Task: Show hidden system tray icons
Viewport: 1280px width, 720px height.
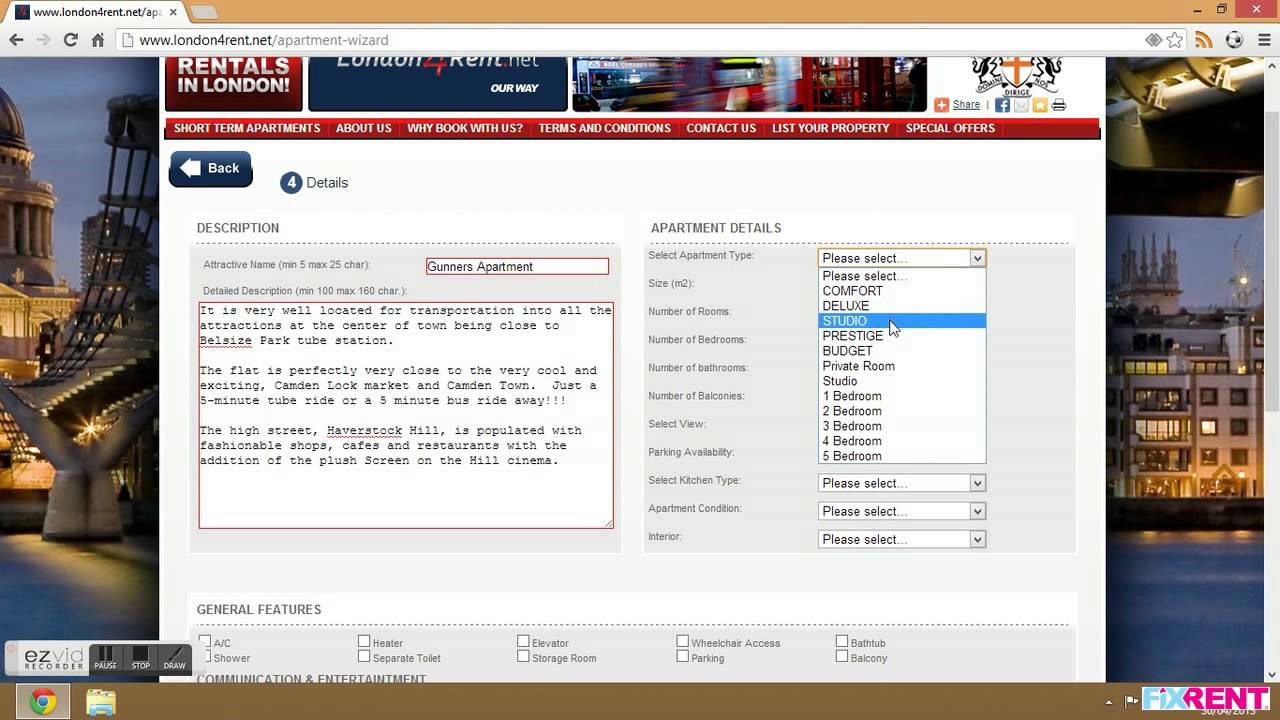Action: point(1108,702)
